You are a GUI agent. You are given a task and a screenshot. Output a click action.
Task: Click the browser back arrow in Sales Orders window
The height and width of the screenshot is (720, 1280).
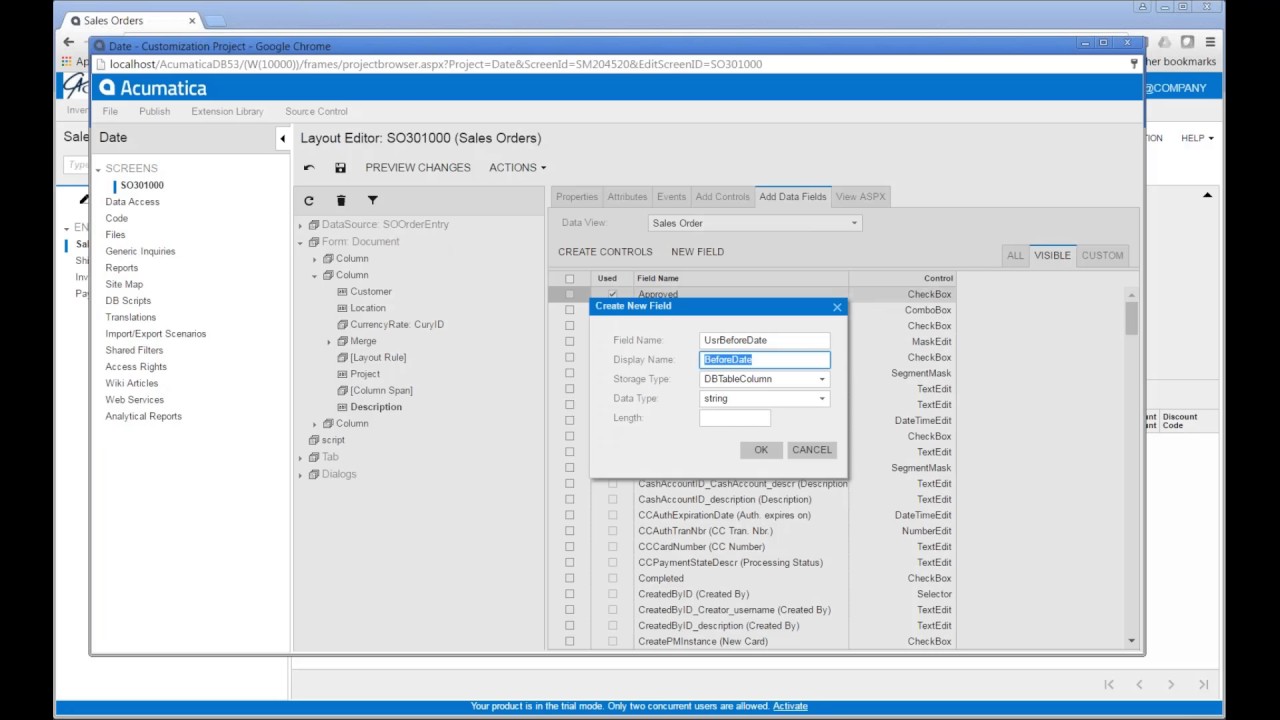(x=68, y=42)
